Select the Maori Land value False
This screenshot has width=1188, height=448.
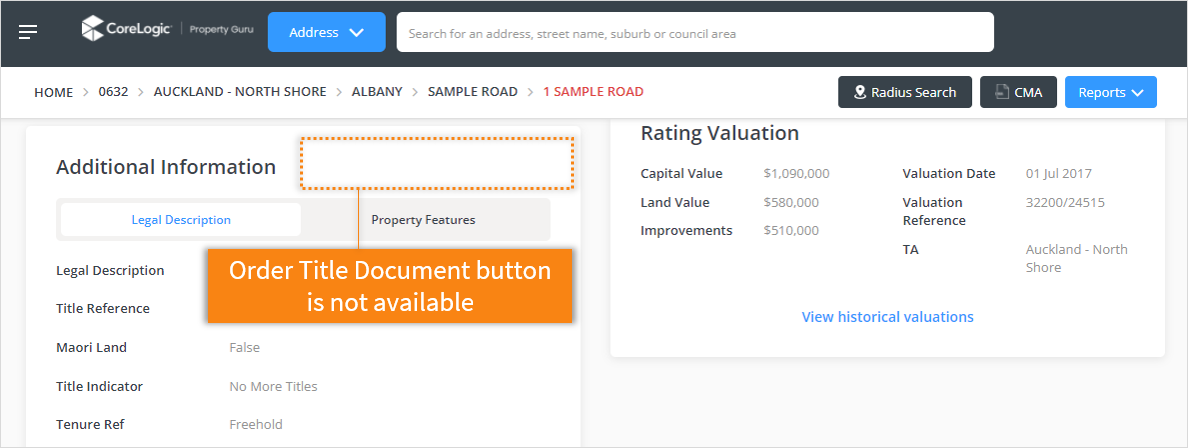click(x=245, y=348)
